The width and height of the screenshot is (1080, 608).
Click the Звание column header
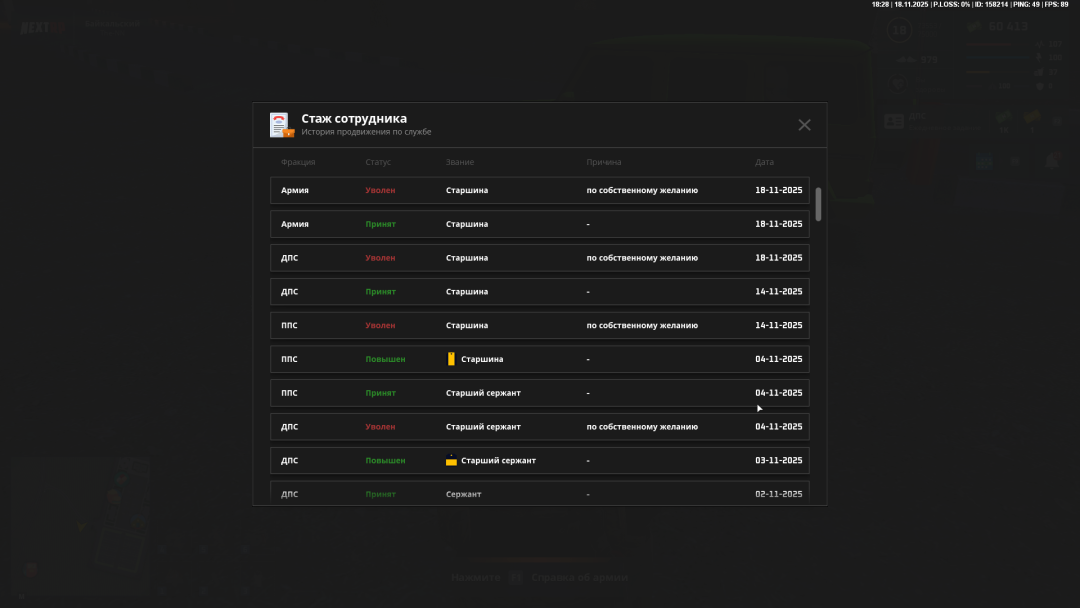(x=460, y=162)
